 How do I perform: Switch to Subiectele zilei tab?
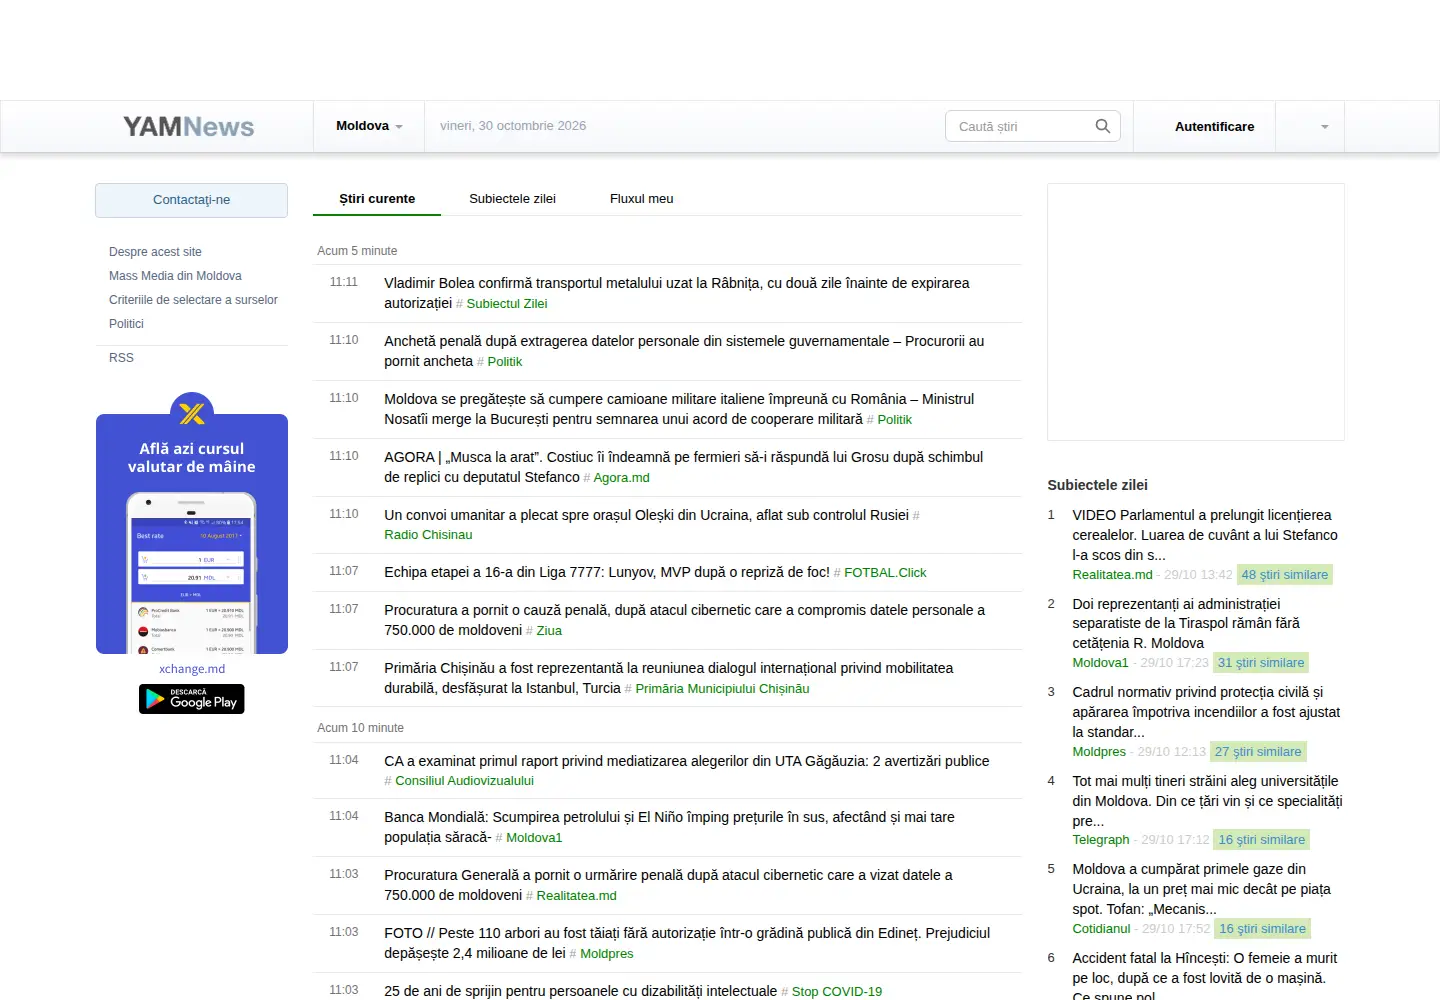512,199
